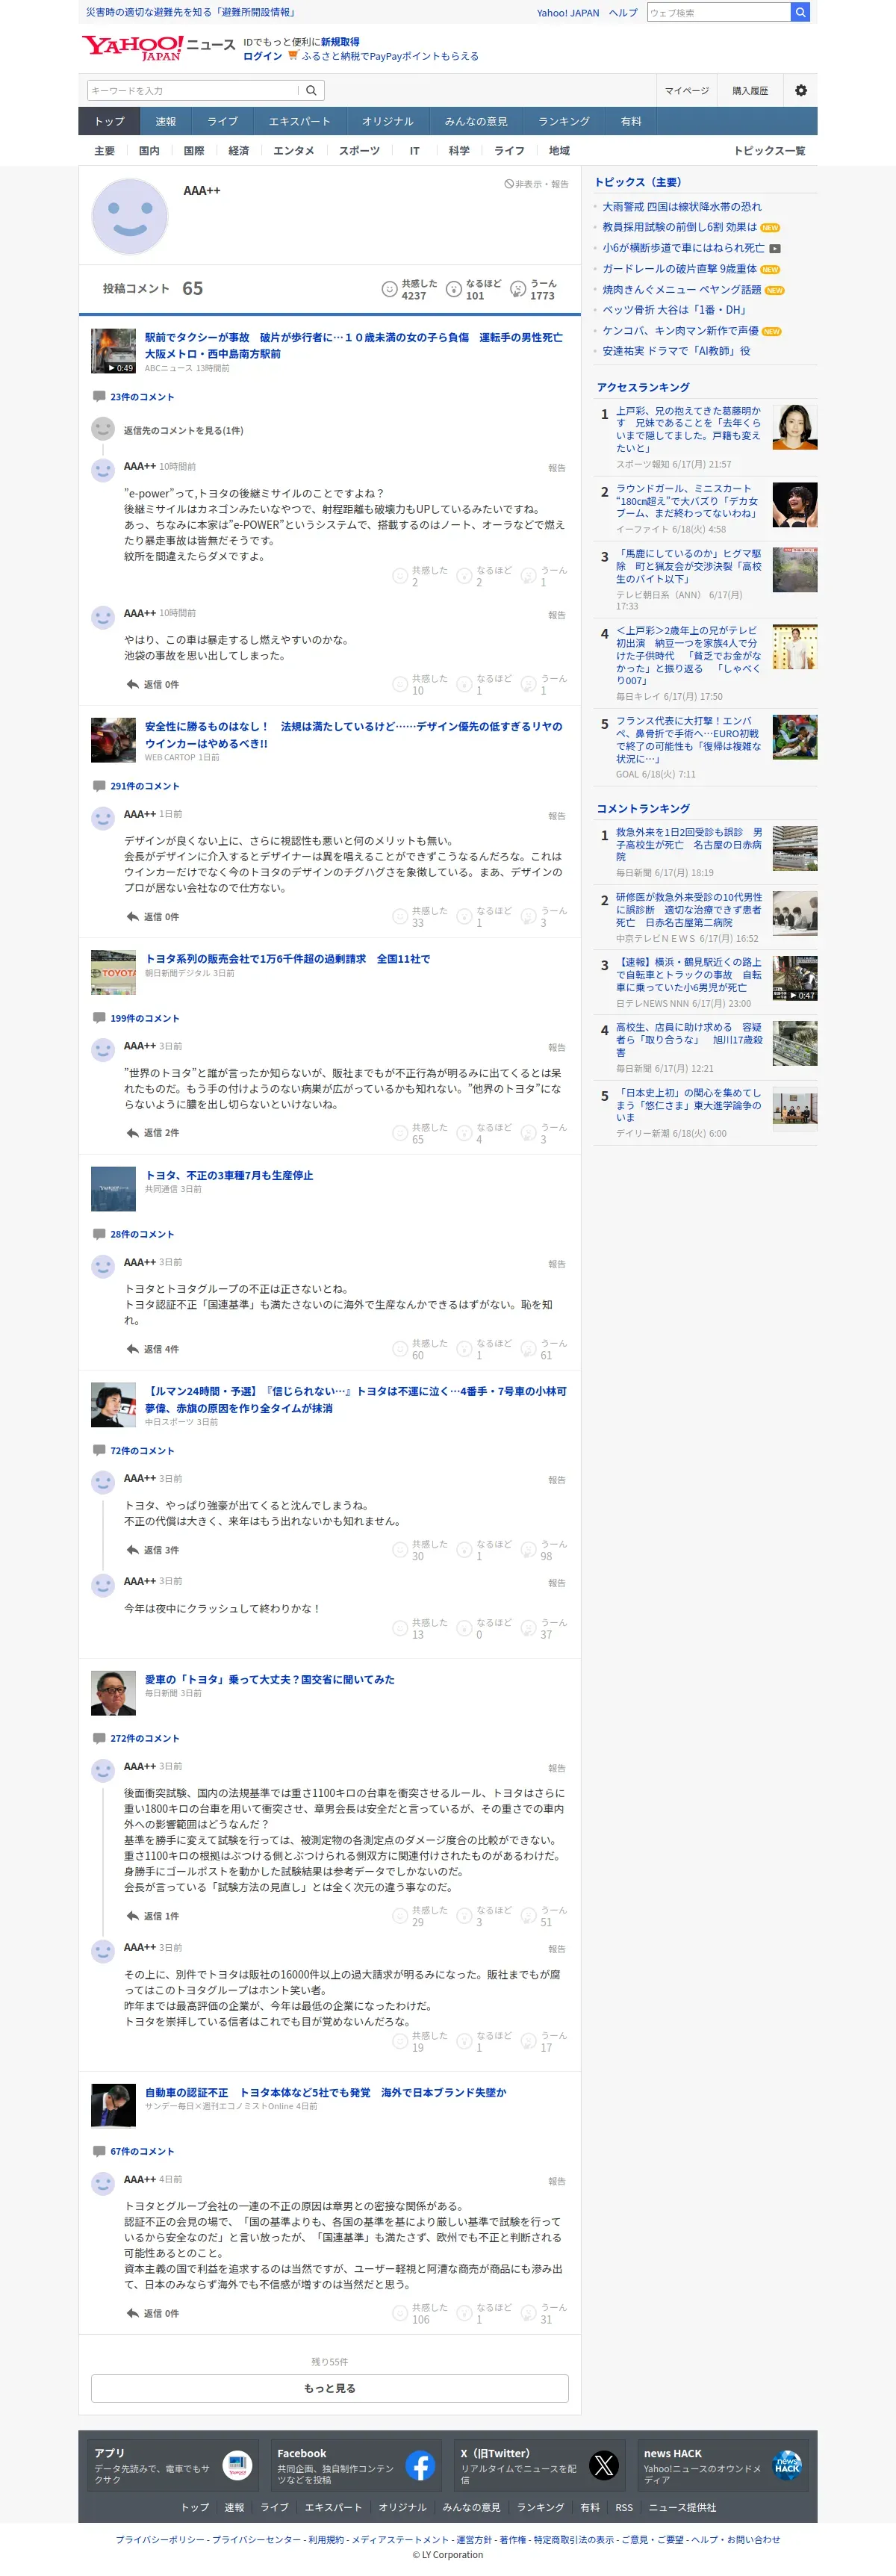Expand 291件のコメント link
Viewport: 896px width, 2576px height.
(x=145, y=786)
